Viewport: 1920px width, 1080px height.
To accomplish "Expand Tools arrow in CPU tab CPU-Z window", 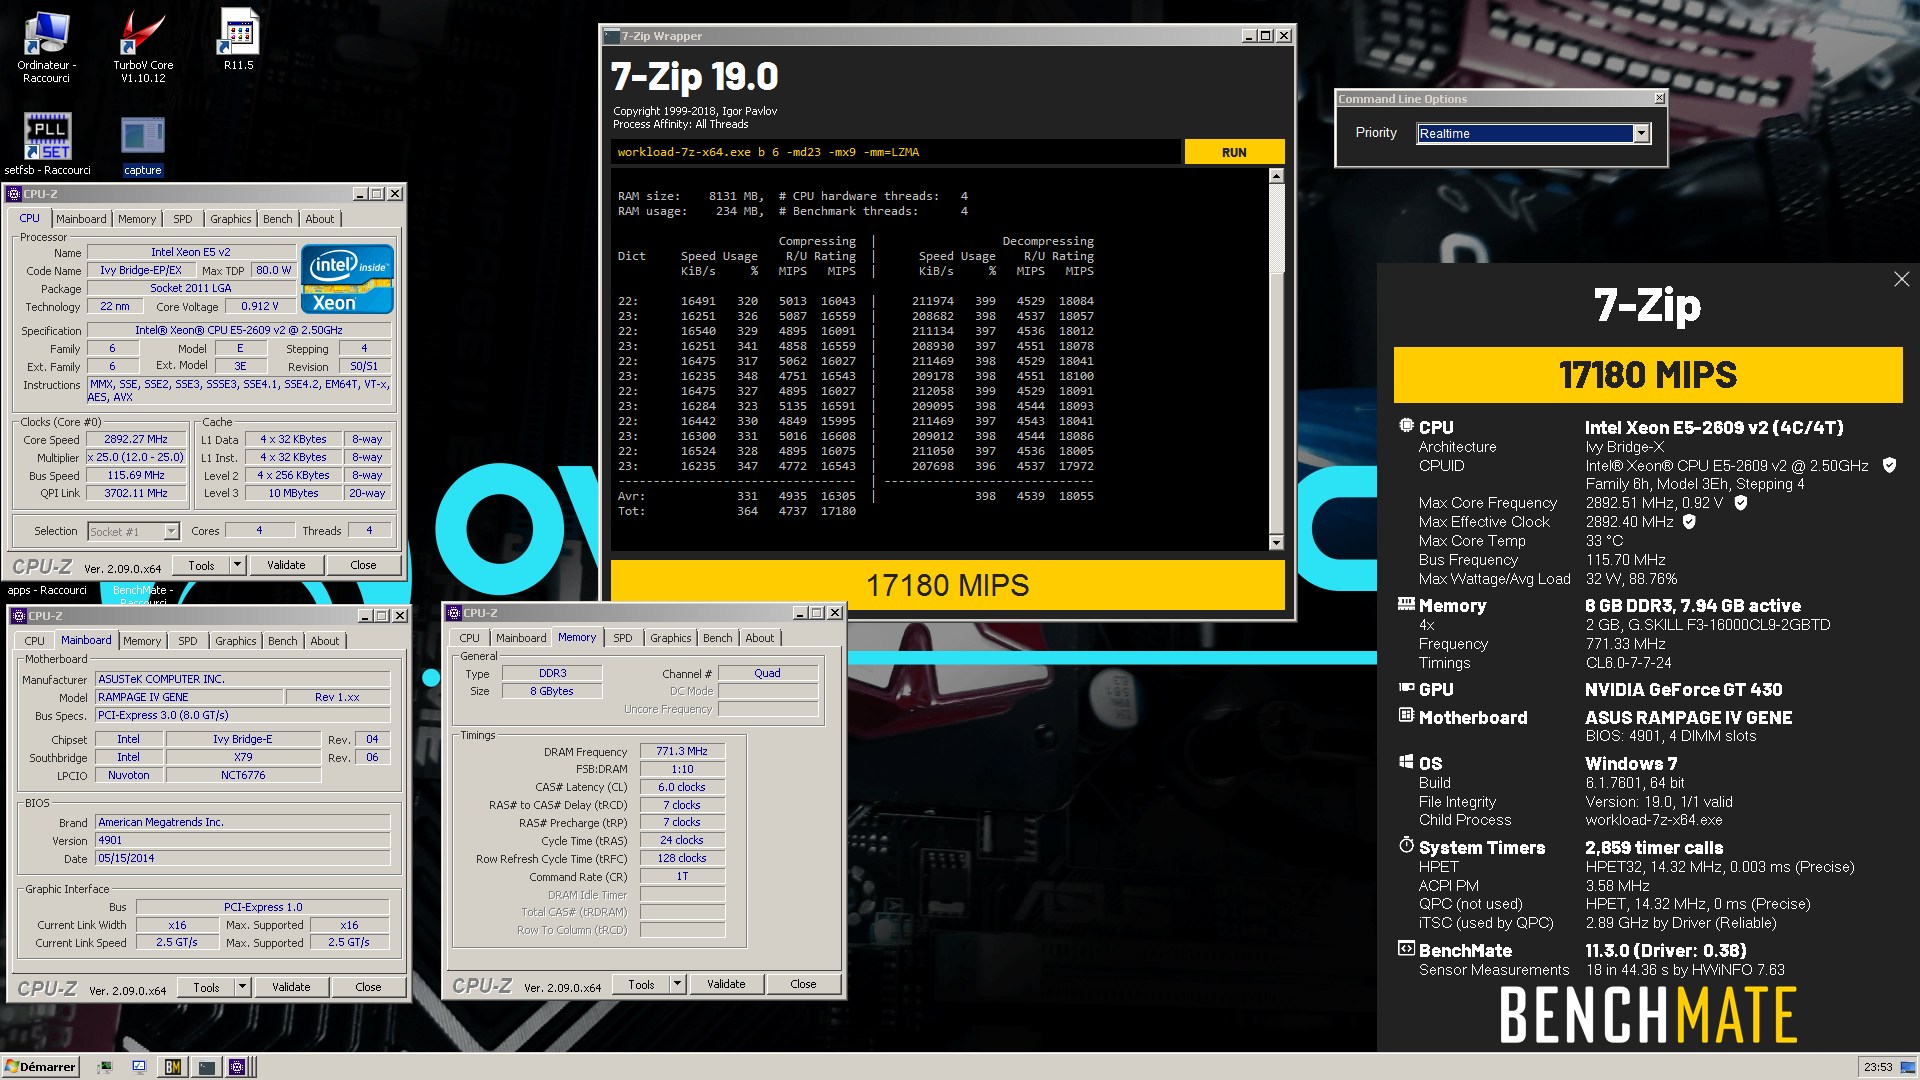I will (238, 565).
